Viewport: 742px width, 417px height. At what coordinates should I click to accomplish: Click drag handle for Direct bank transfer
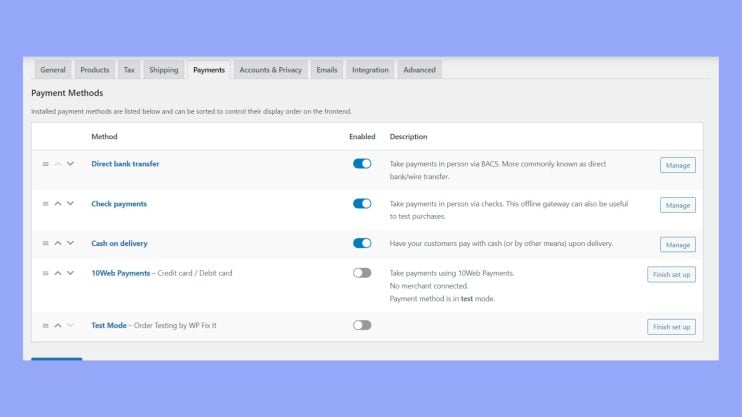(x=45, y=164)
